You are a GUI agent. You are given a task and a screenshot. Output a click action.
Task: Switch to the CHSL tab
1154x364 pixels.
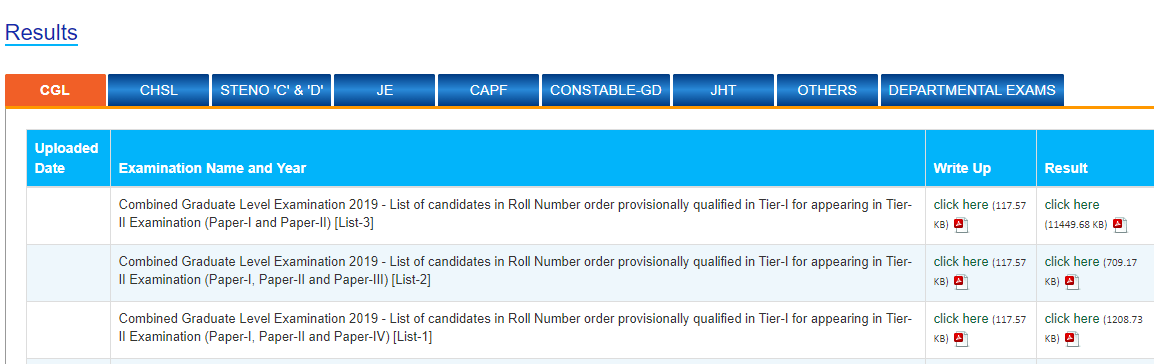coord(158,90)
